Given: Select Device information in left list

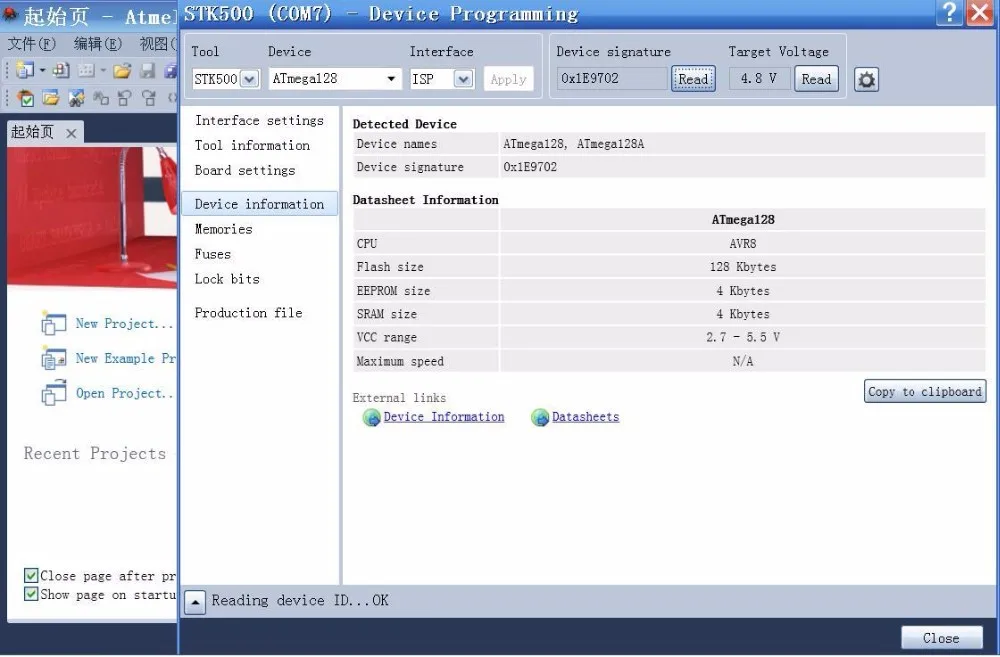Looking at the screenshot, I should click(260, 203).
